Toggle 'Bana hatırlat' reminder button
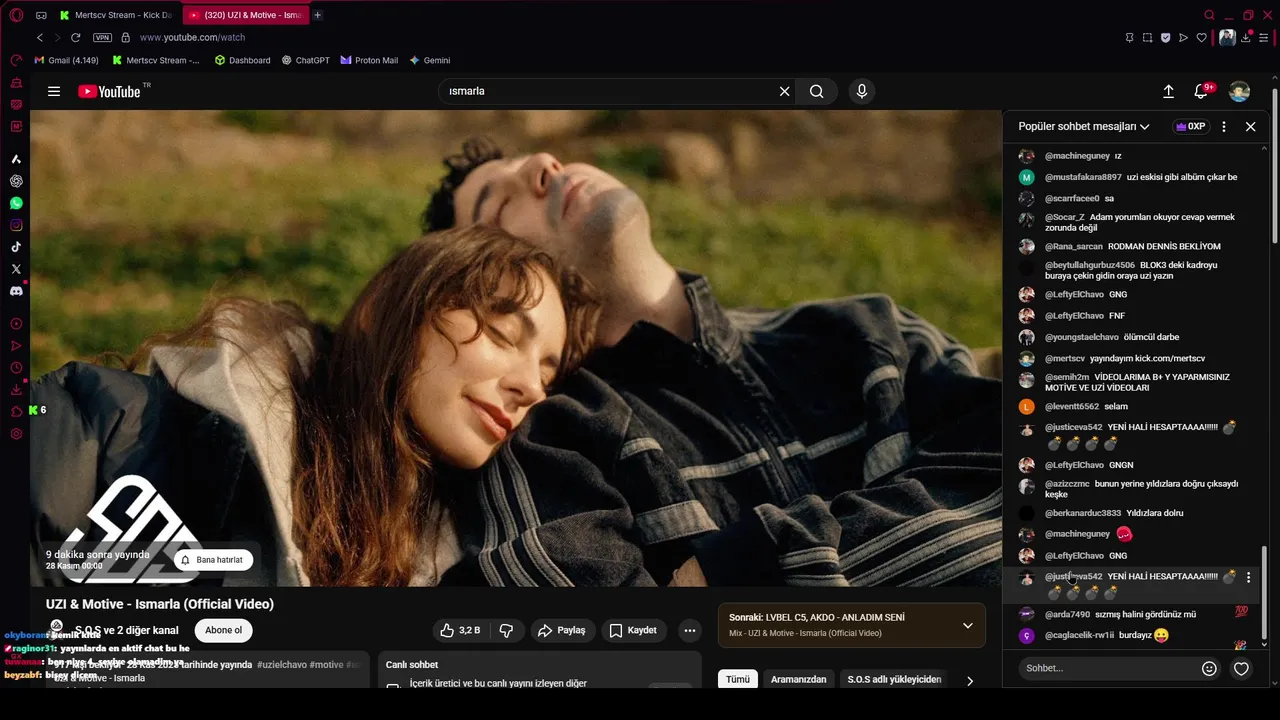Image resolution: width=1280 pixels, height=720 pixels. [212, 560]
